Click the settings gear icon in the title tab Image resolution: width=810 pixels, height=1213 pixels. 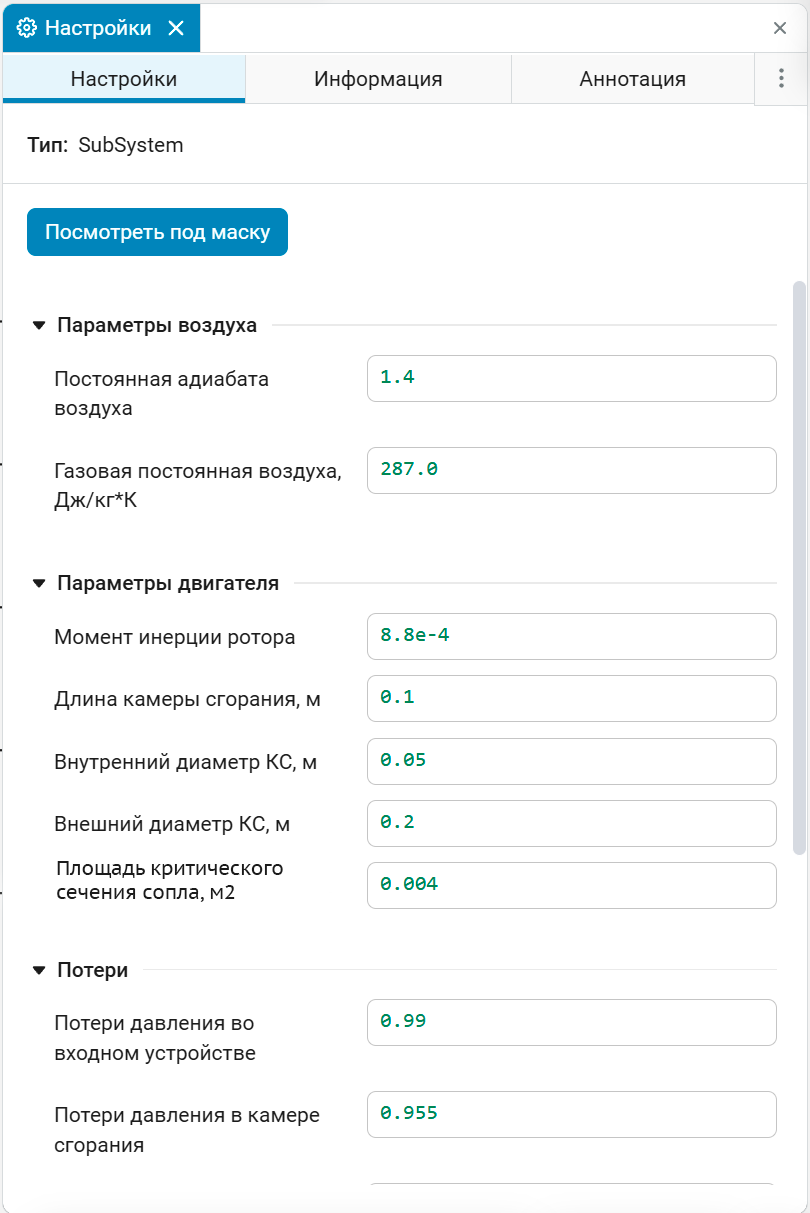pos(28,28)
